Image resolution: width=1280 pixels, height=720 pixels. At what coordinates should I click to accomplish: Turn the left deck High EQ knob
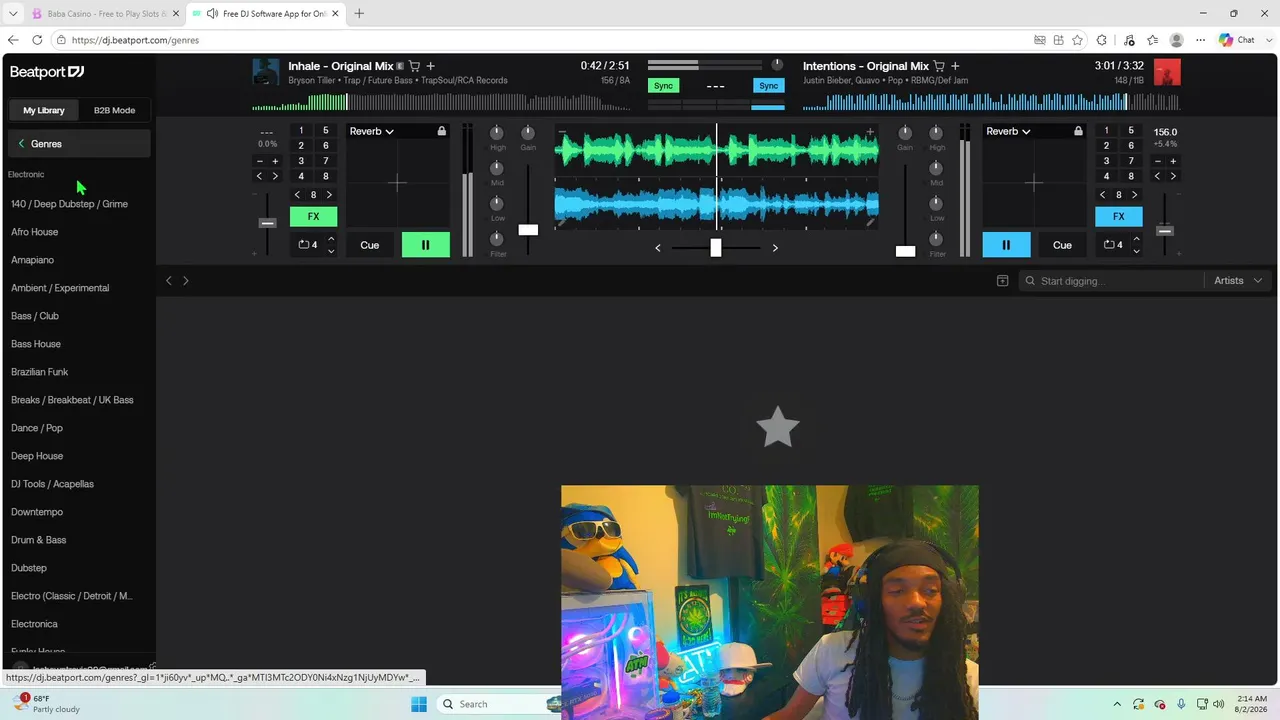(x=497, y=132)
